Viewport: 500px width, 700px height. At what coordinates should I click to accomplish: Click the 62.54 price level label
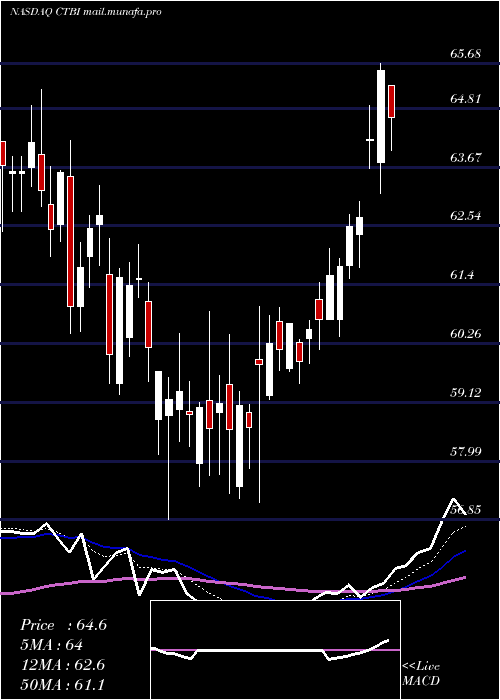466,216
